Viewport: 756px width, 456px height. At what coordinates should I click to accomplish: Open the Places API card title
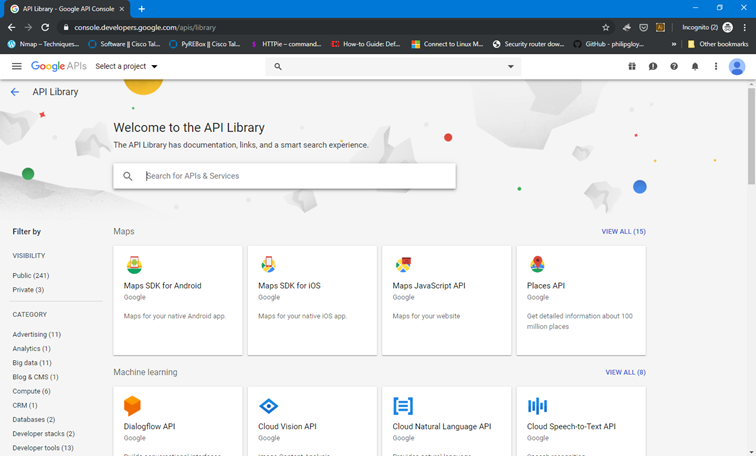[546, 286]
